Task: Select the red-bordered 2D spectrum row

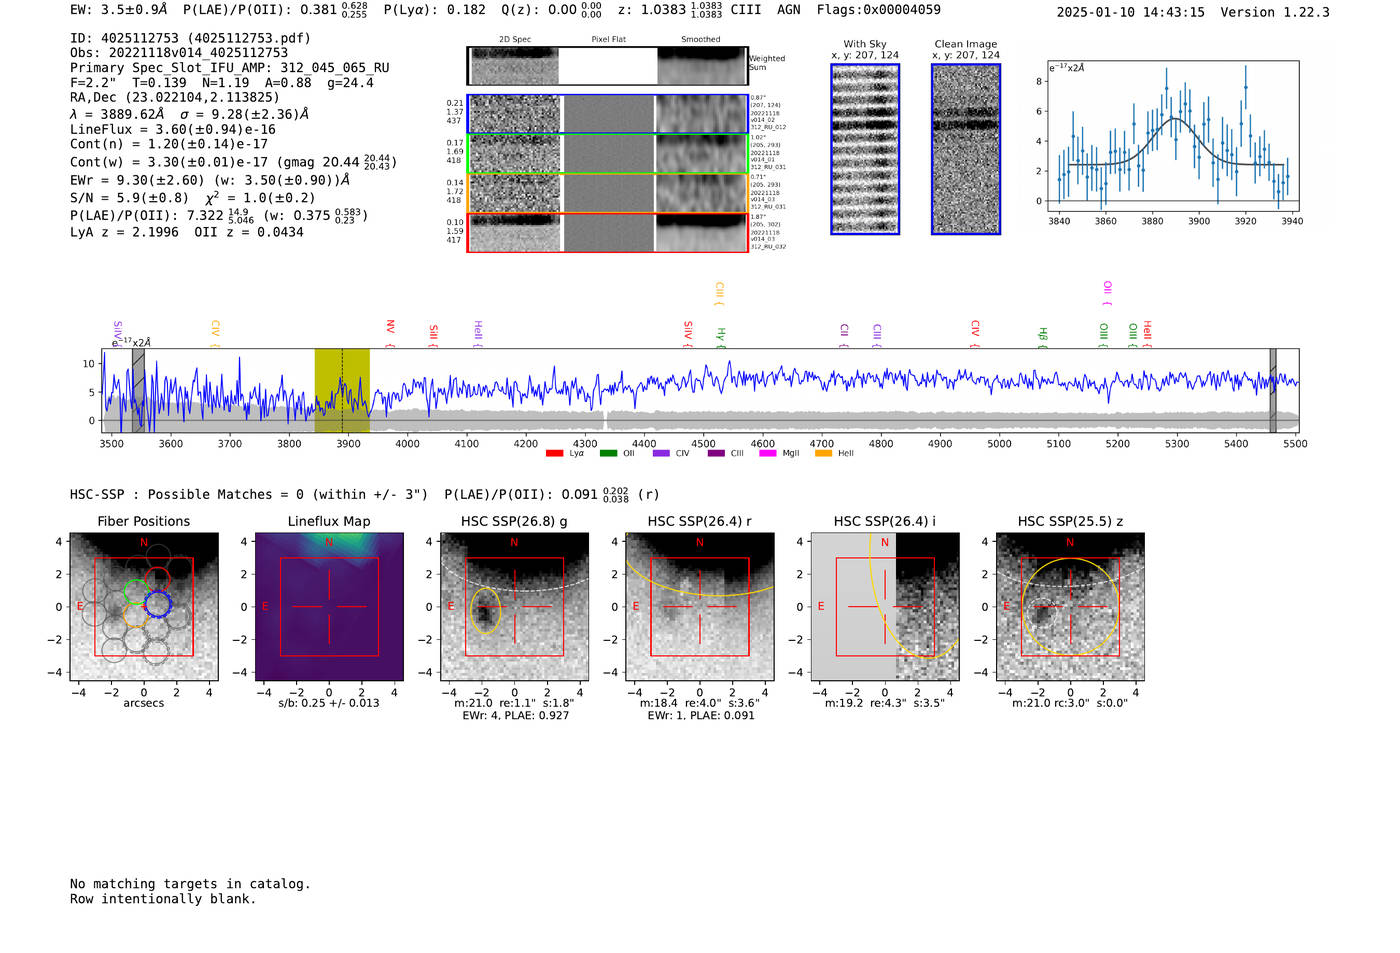Action: [x=607, y=233]
